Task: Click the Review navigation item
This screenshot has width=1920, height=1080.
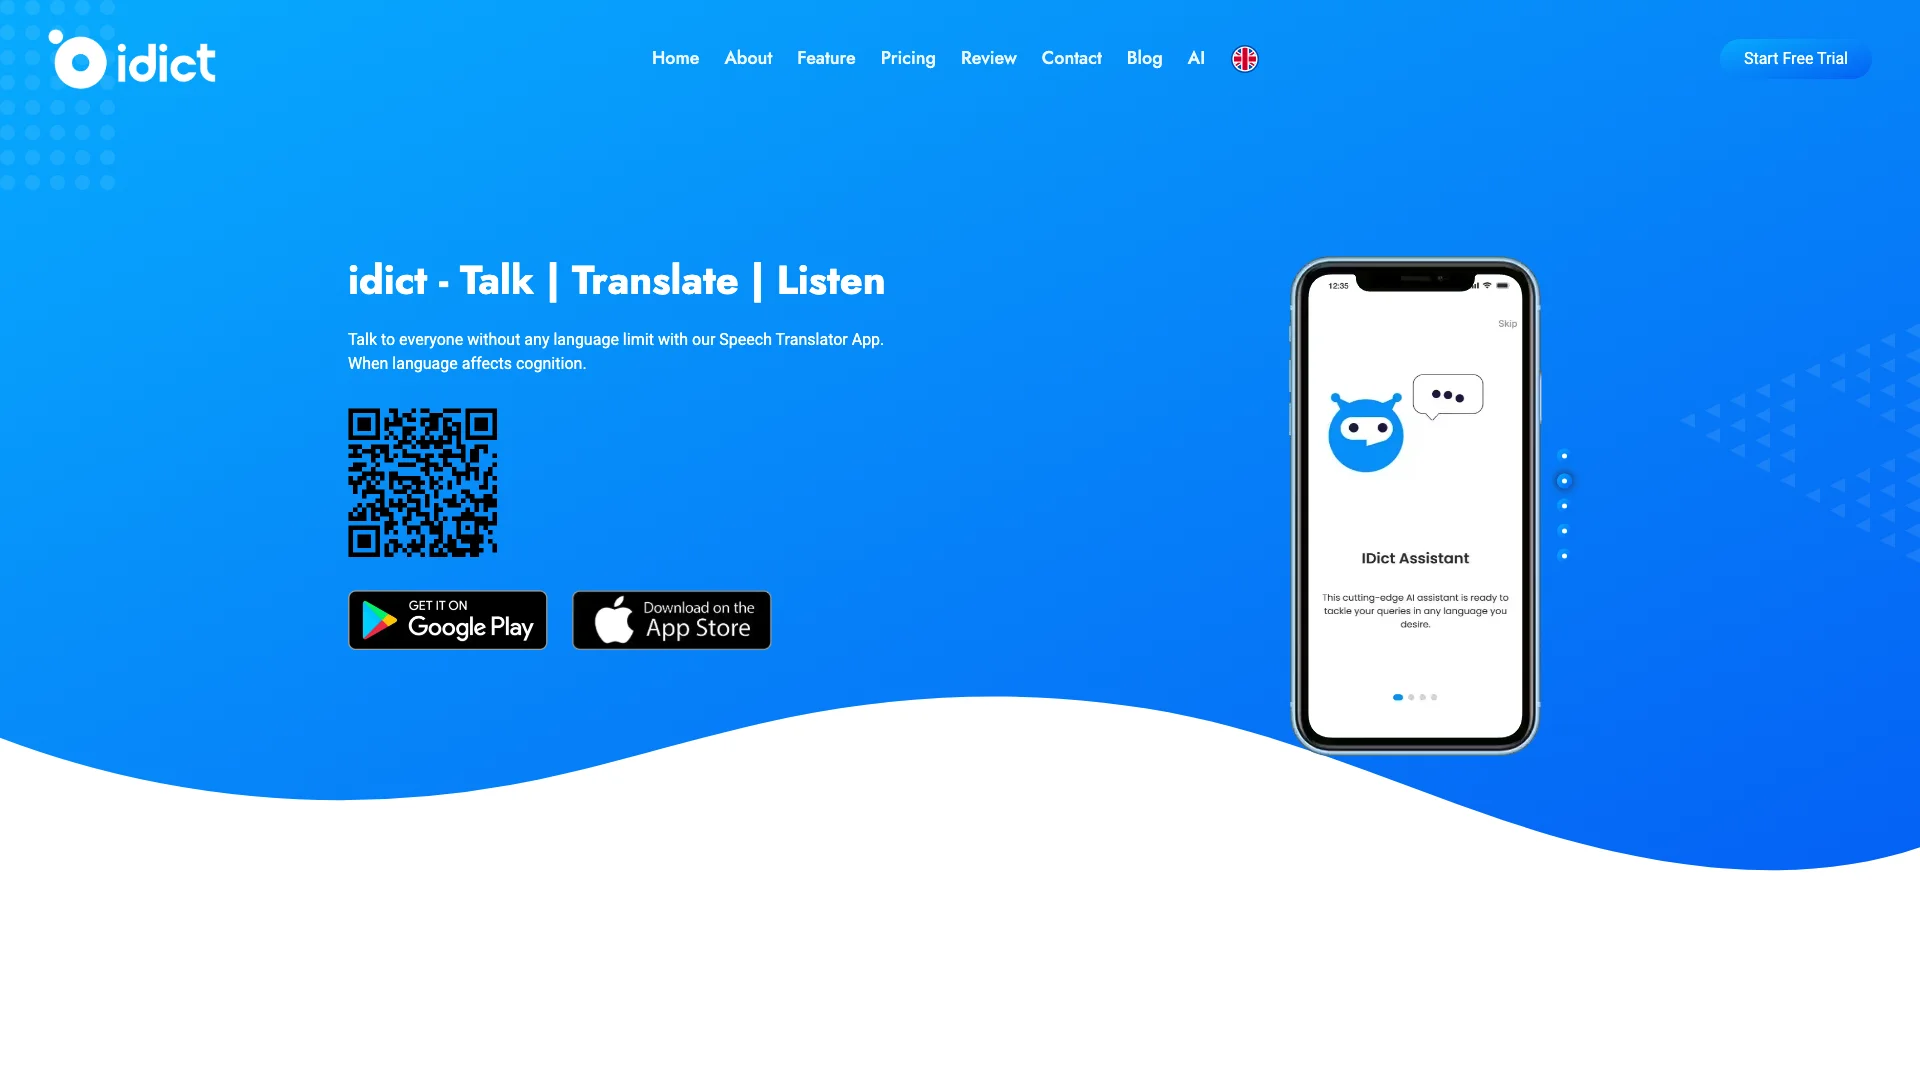Action: pos(989,58)
